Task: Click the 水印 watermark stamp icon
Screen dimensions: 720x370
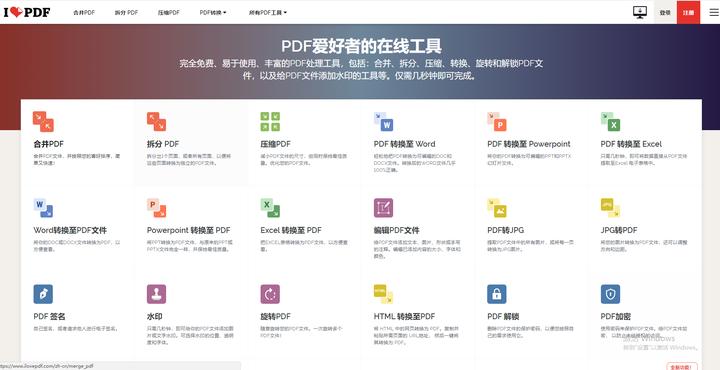Action: pos(157,294)
